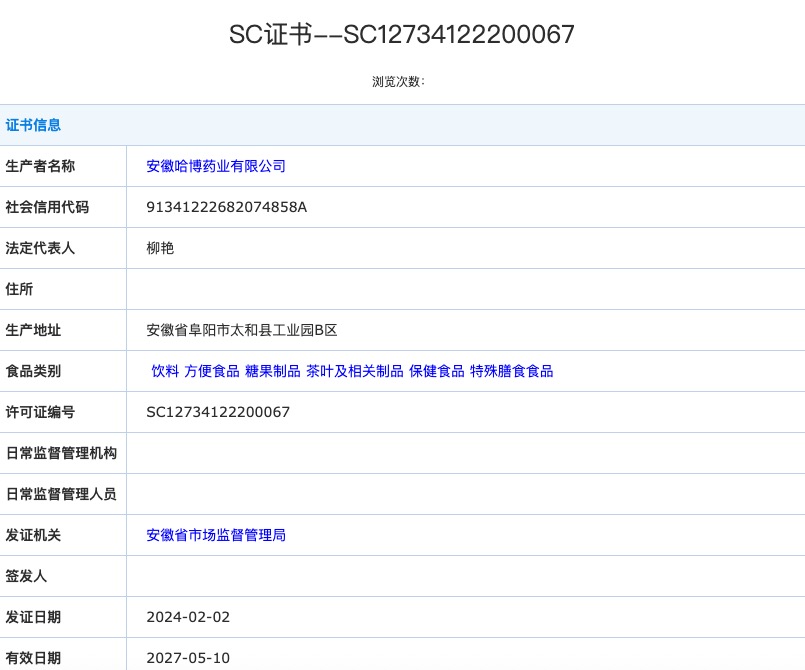Select the expiry date 2027-05-10
This screenshot has height=670, width=805.
tap(188, 658)
